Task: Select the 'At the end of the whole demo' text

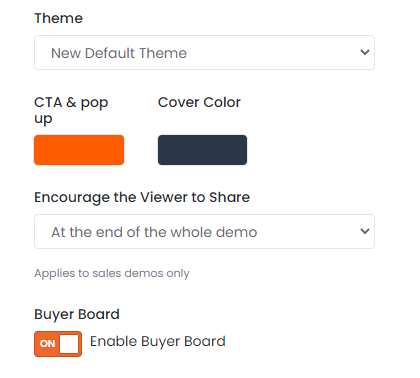Action: click(x=154, y=232)
